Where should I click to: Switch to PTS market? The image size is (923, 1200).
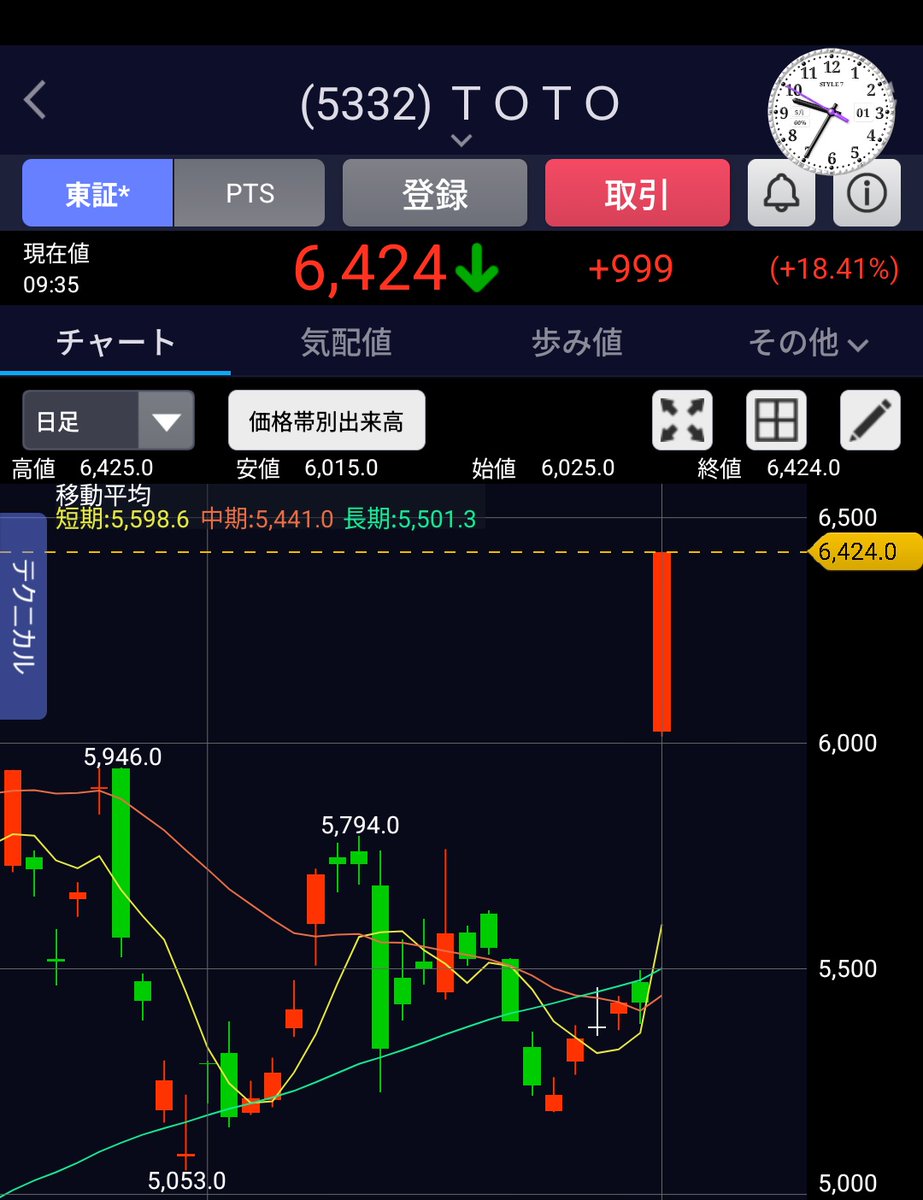point(250,193)
